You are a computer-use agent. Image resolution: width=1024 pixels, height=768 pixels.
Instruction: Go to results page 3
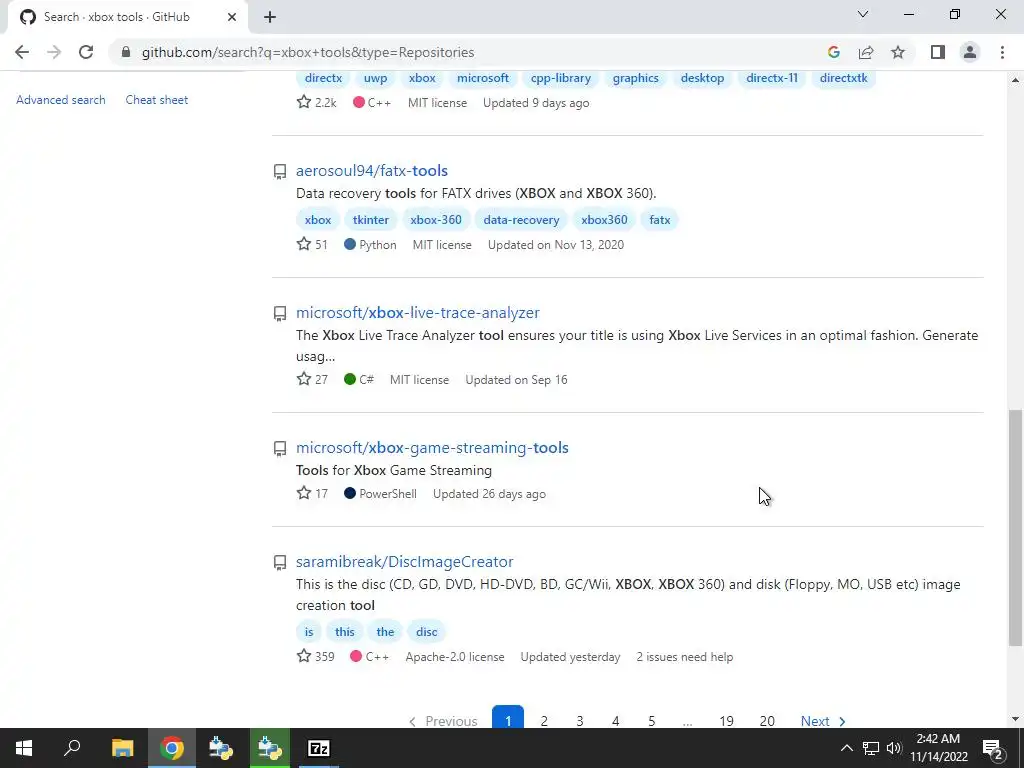click(x=579, y=720)
